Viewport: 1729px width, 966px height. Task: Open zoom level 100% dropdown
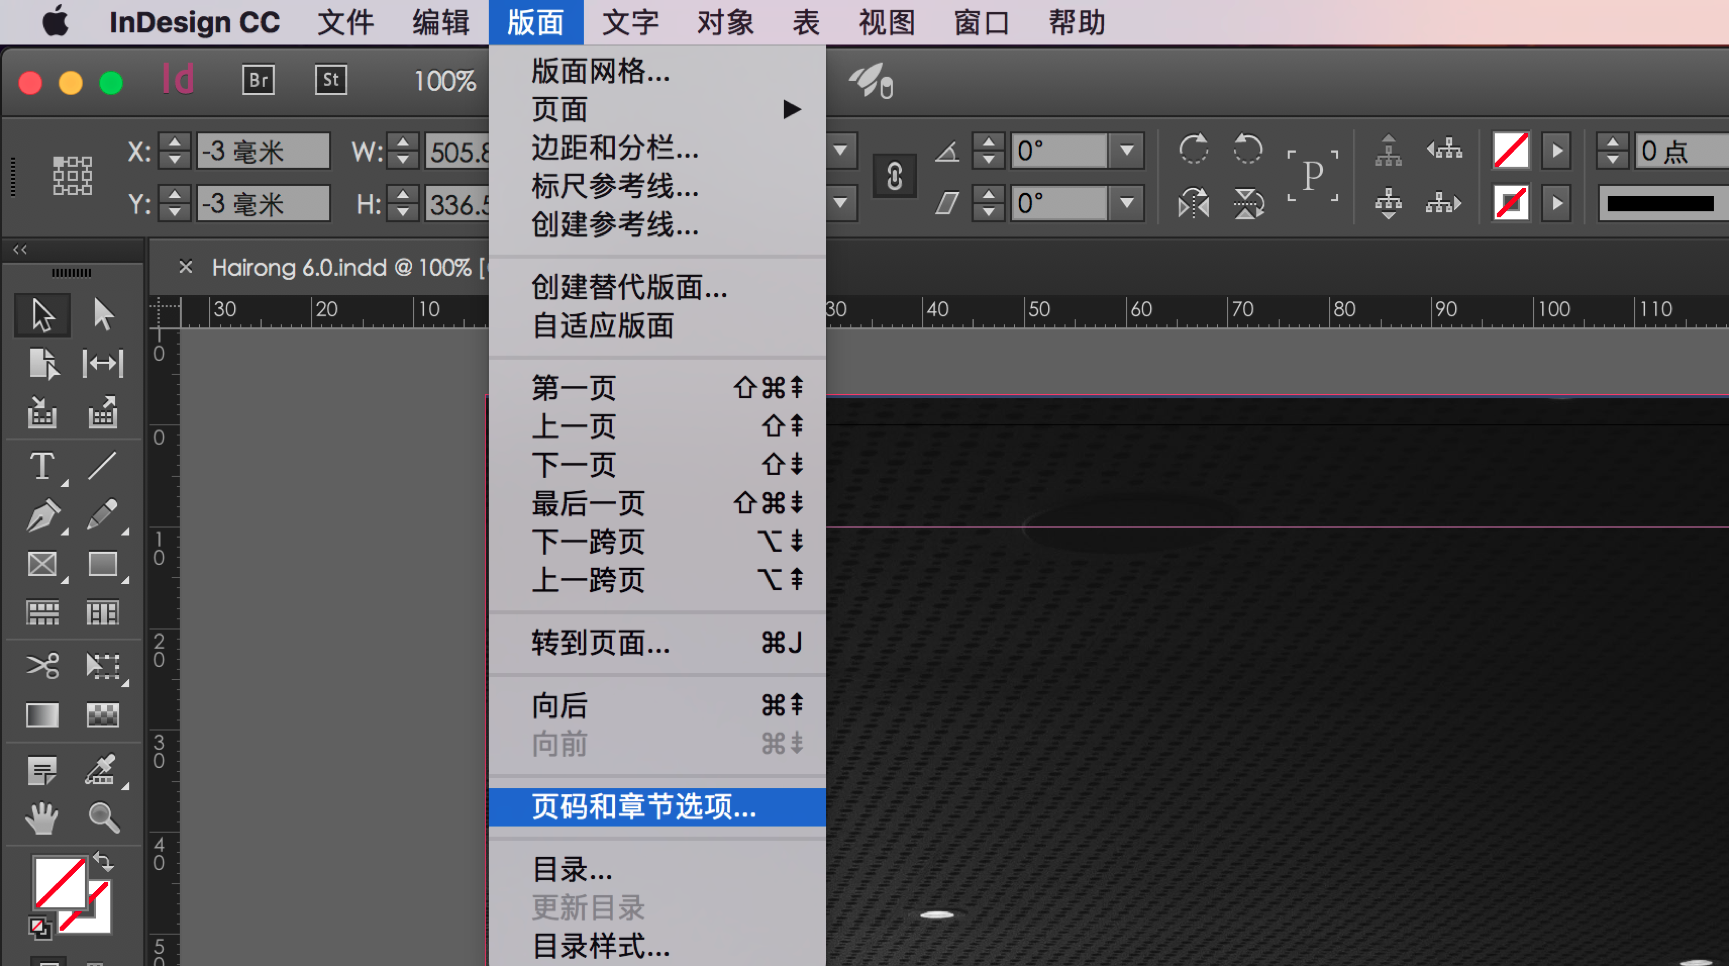click(445, 81)
